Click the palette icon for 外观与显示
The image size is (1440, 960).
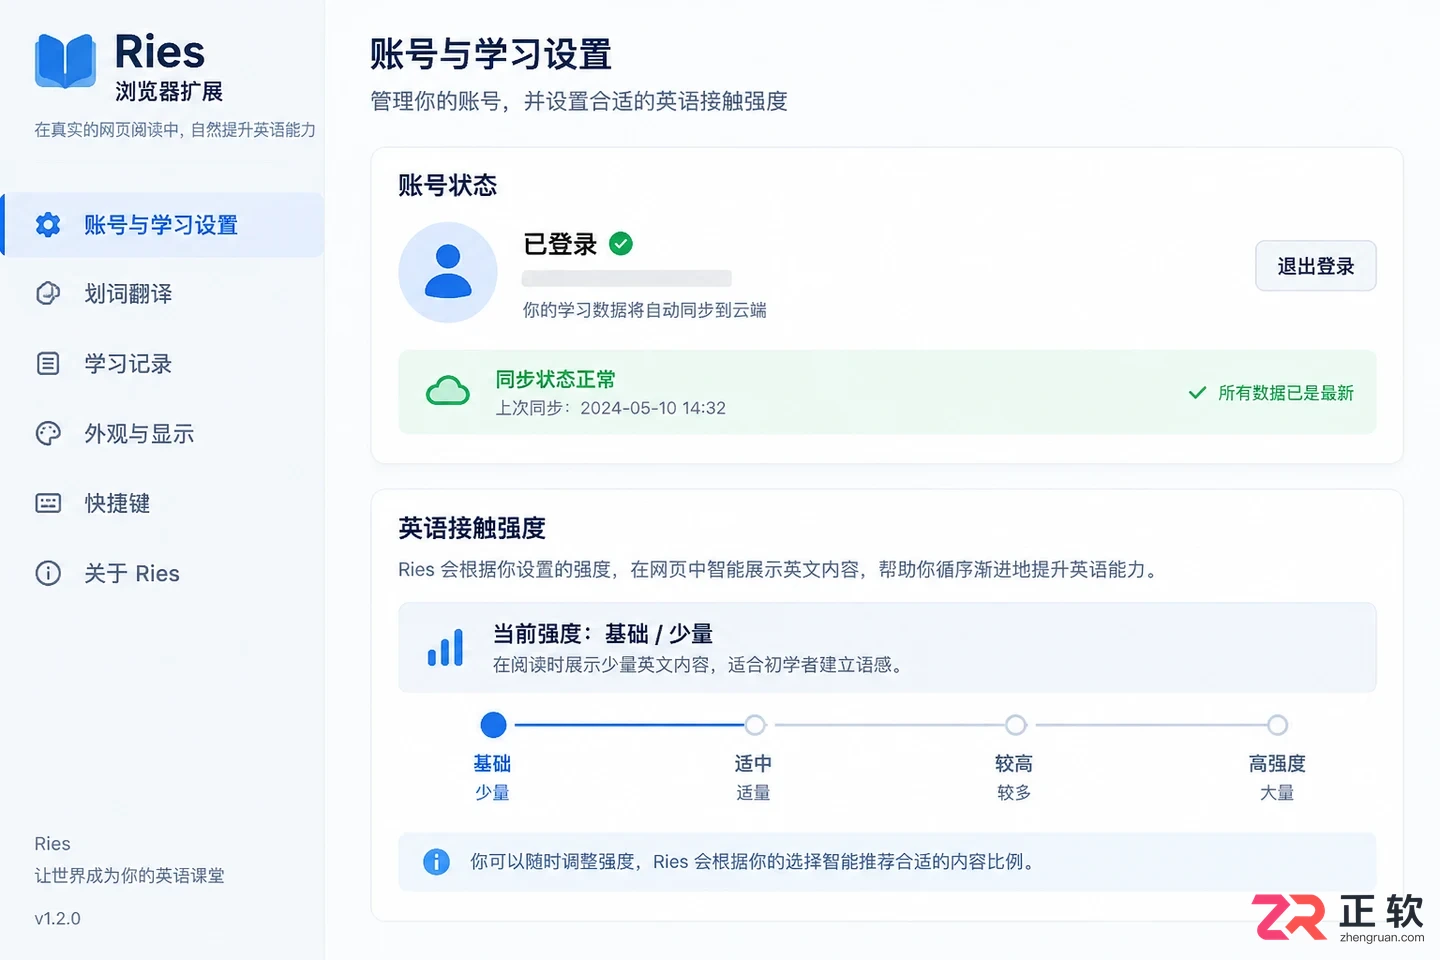point(48,434)
